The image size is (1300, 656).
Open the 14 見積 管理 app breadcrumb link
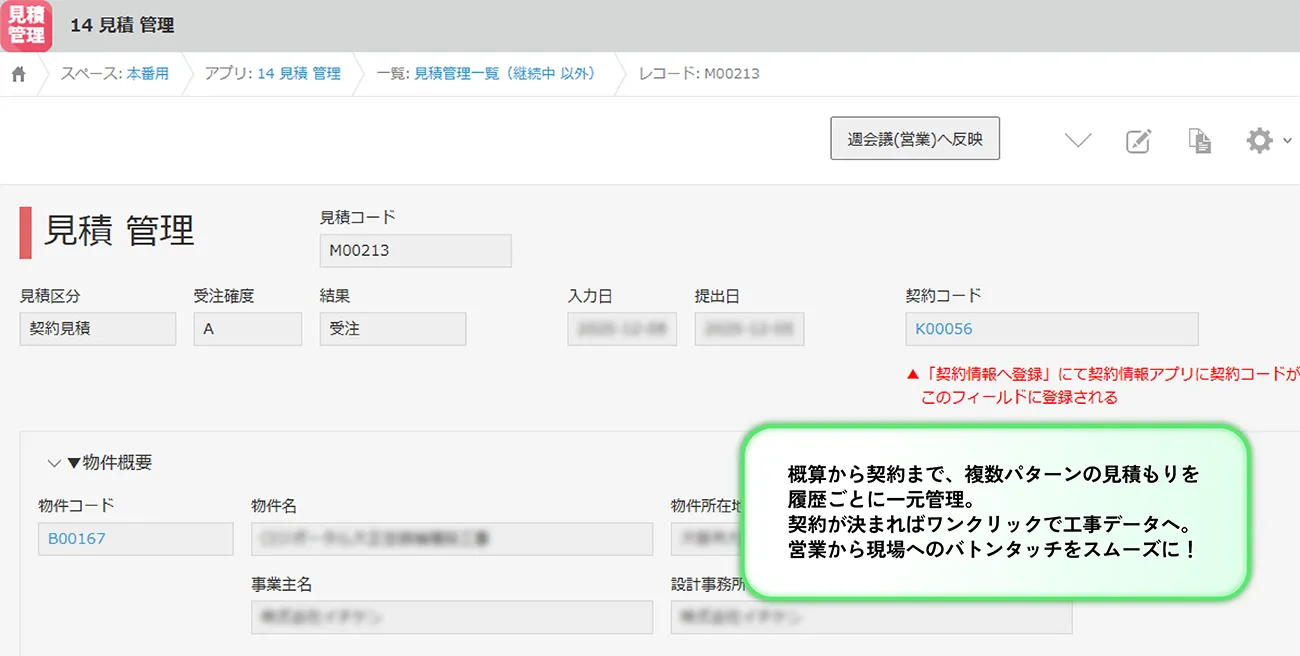(299, 74)
